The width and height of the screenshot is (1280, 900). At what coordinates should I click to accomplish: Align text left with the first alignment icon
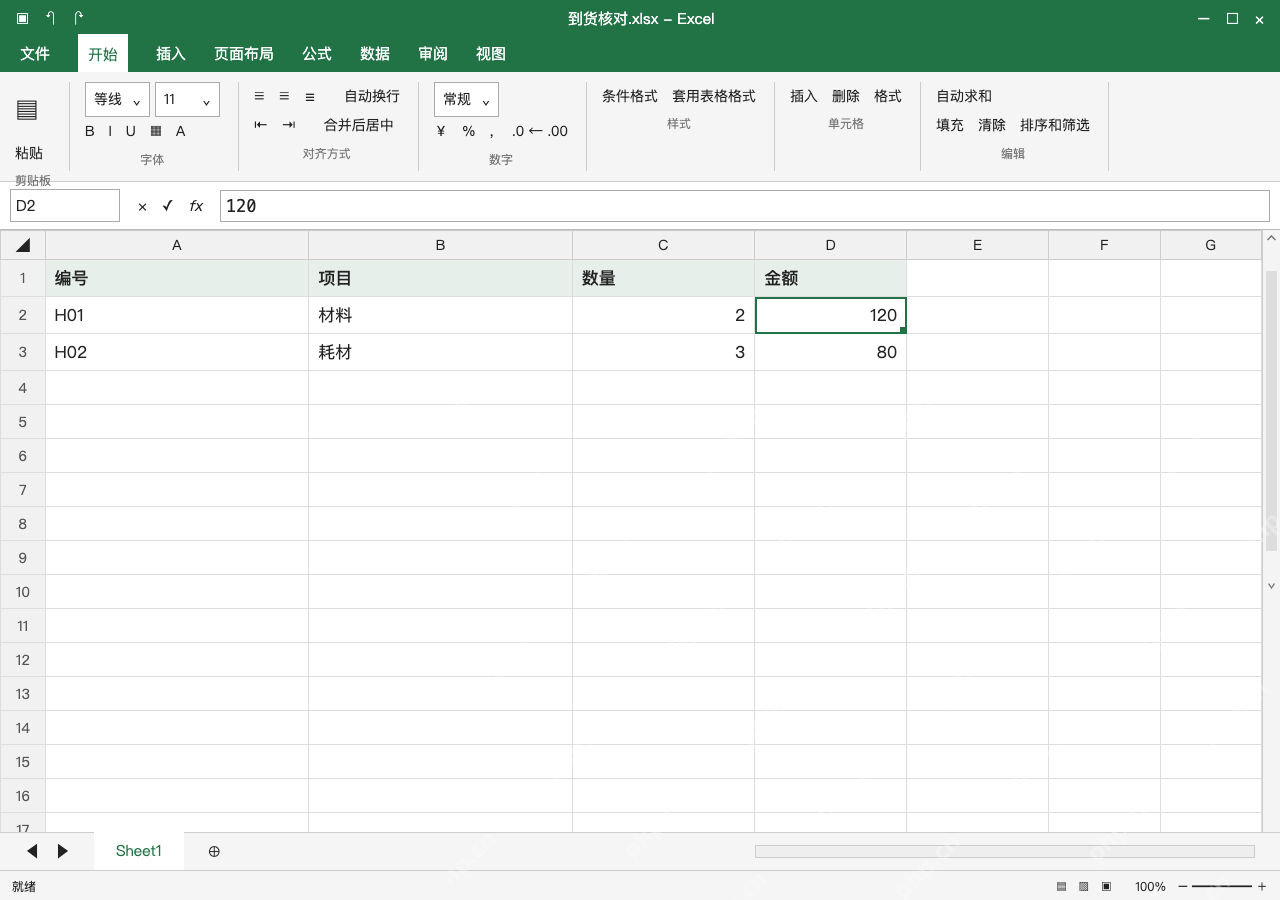click(259, 96)
